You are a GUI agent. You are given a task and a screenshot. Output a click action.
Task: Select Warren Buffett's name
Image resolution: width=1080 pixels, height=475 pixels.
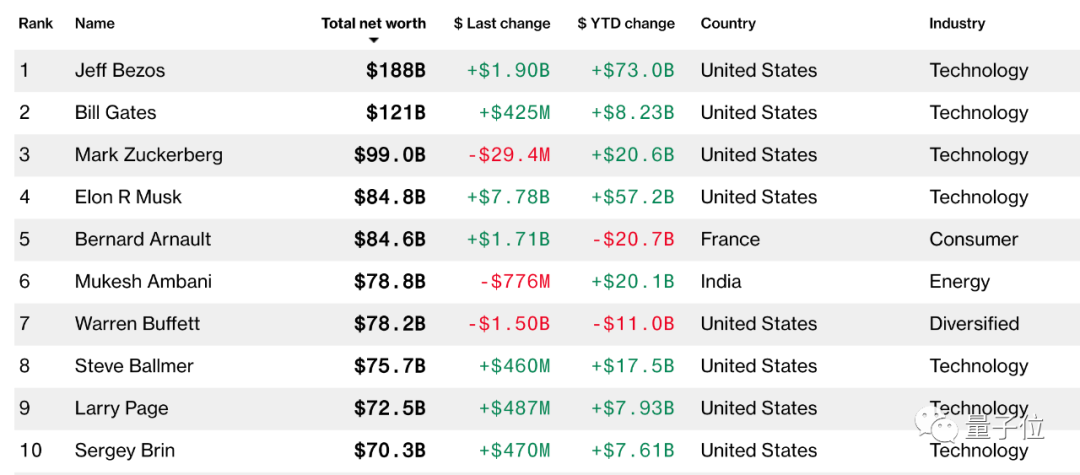[x=137, y=324]
